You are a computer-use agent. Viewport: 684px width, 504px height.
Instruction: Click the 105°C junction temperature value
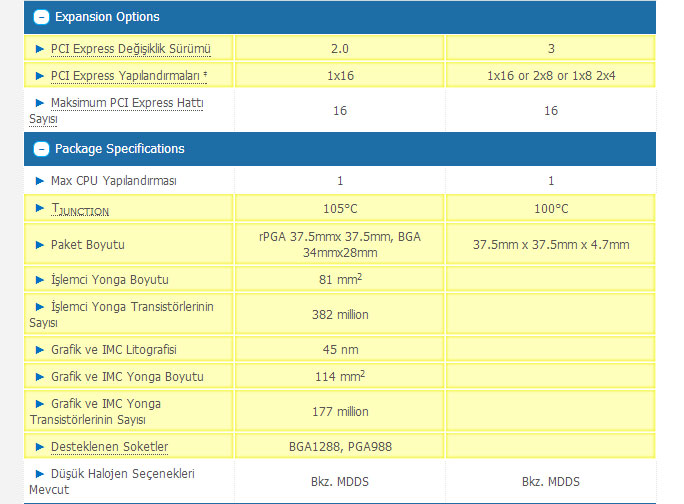click(340, 209)
